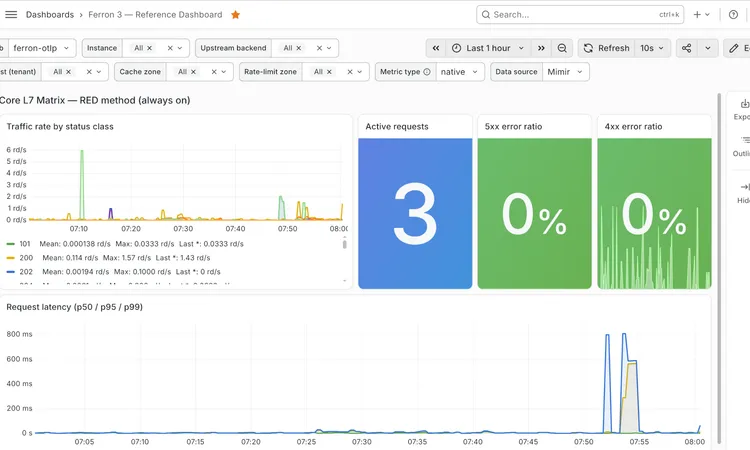750x450 pixels.
Task: Clear the Cache zone filter
Action: point(214,72)
